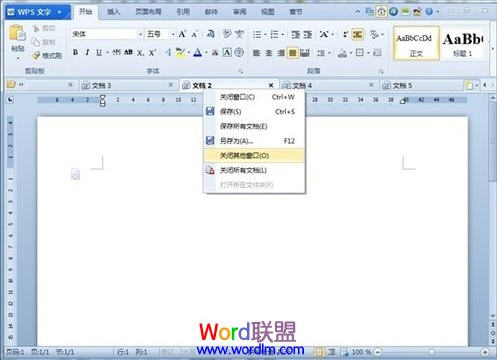Choose 关闭窗口(C) in context menu
Screen dimensions: 497x360
[x=254, y=97]
